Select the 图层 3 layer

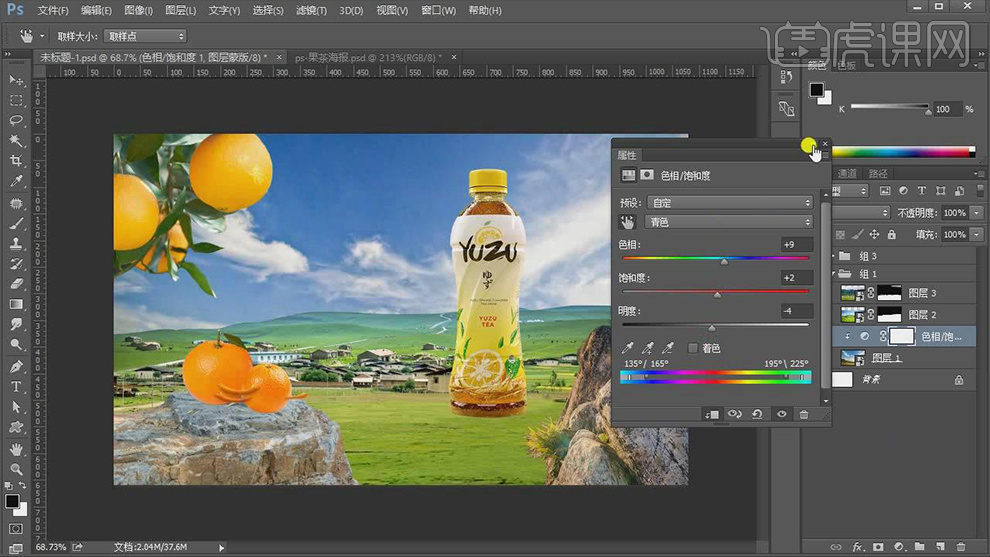pos(920,293)
